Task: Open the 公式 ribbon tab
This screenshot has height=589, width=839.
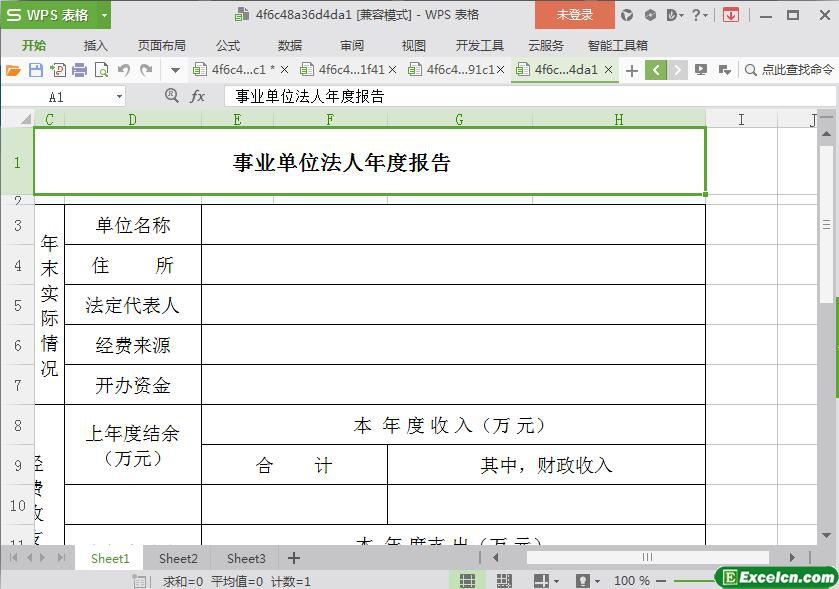Action: point(228,45)
